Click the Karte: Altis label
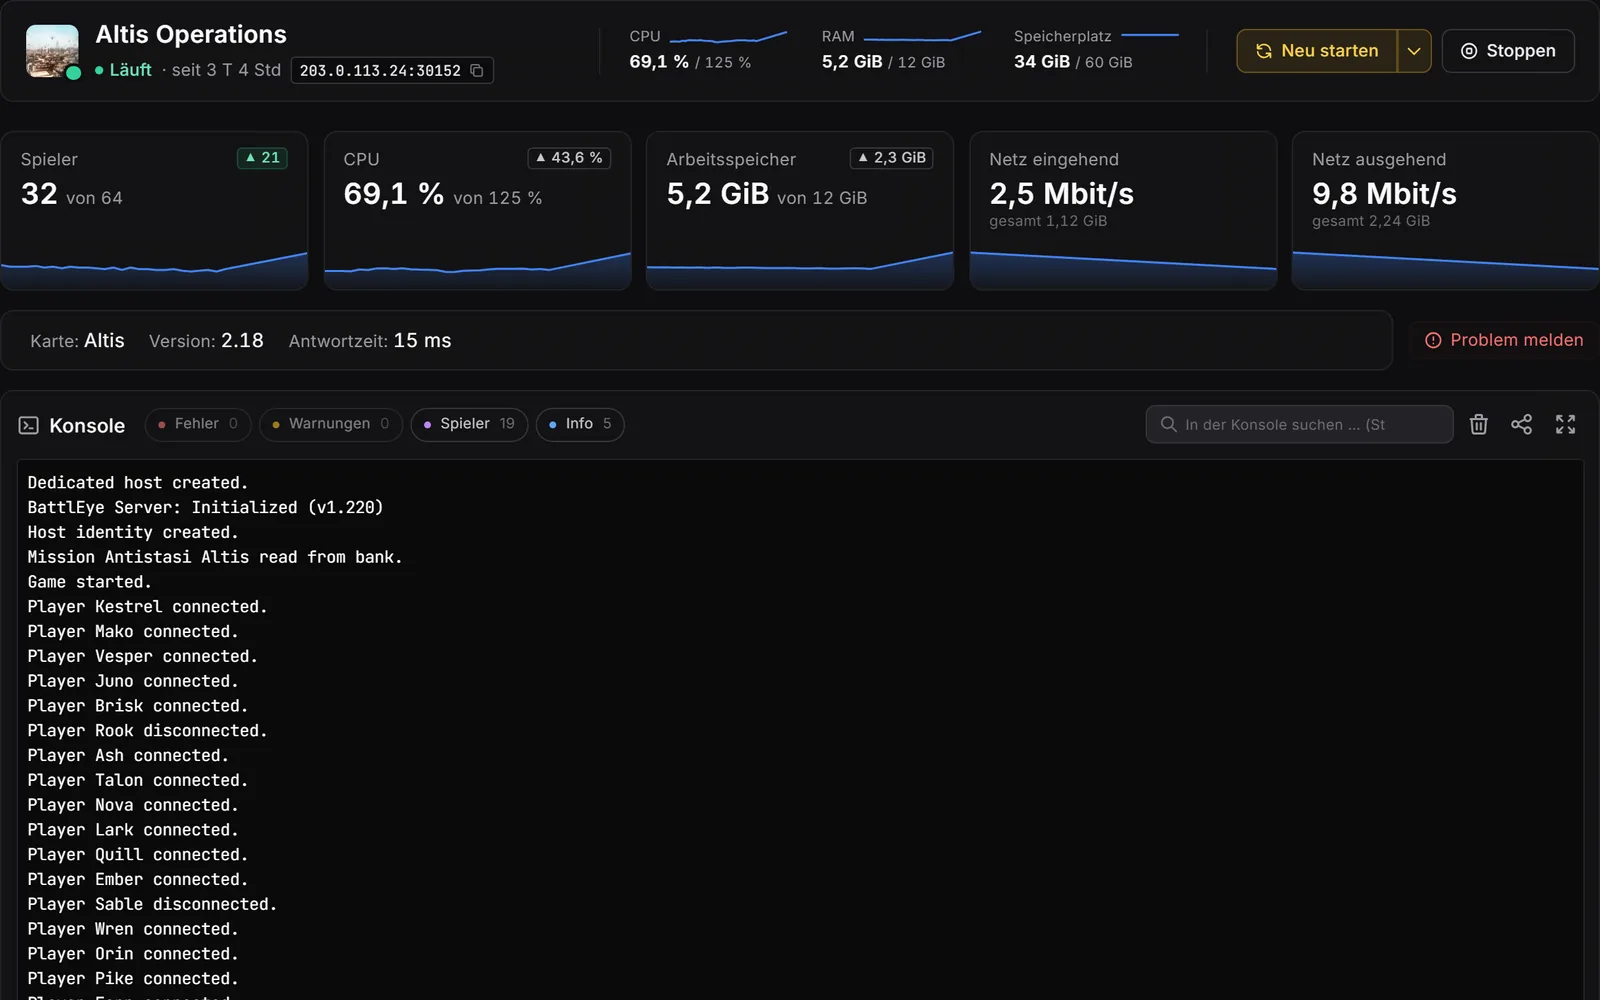 coord(77,341)
